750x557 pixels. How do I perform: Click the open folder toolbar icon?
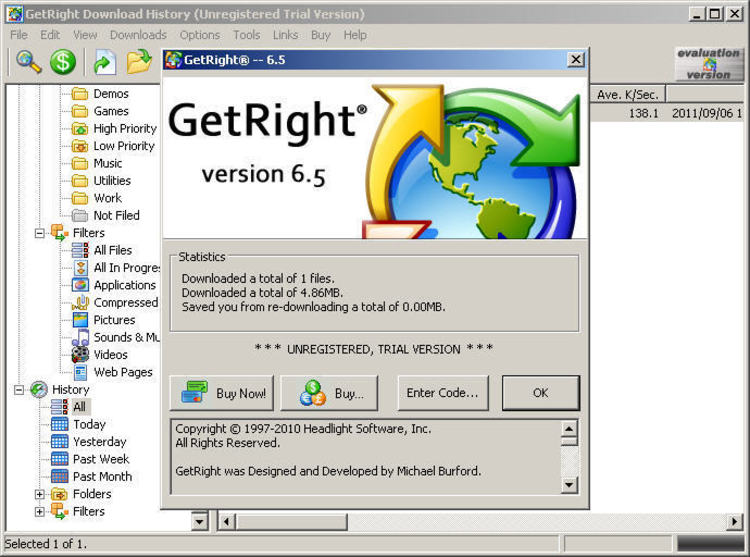click(139, 62)
